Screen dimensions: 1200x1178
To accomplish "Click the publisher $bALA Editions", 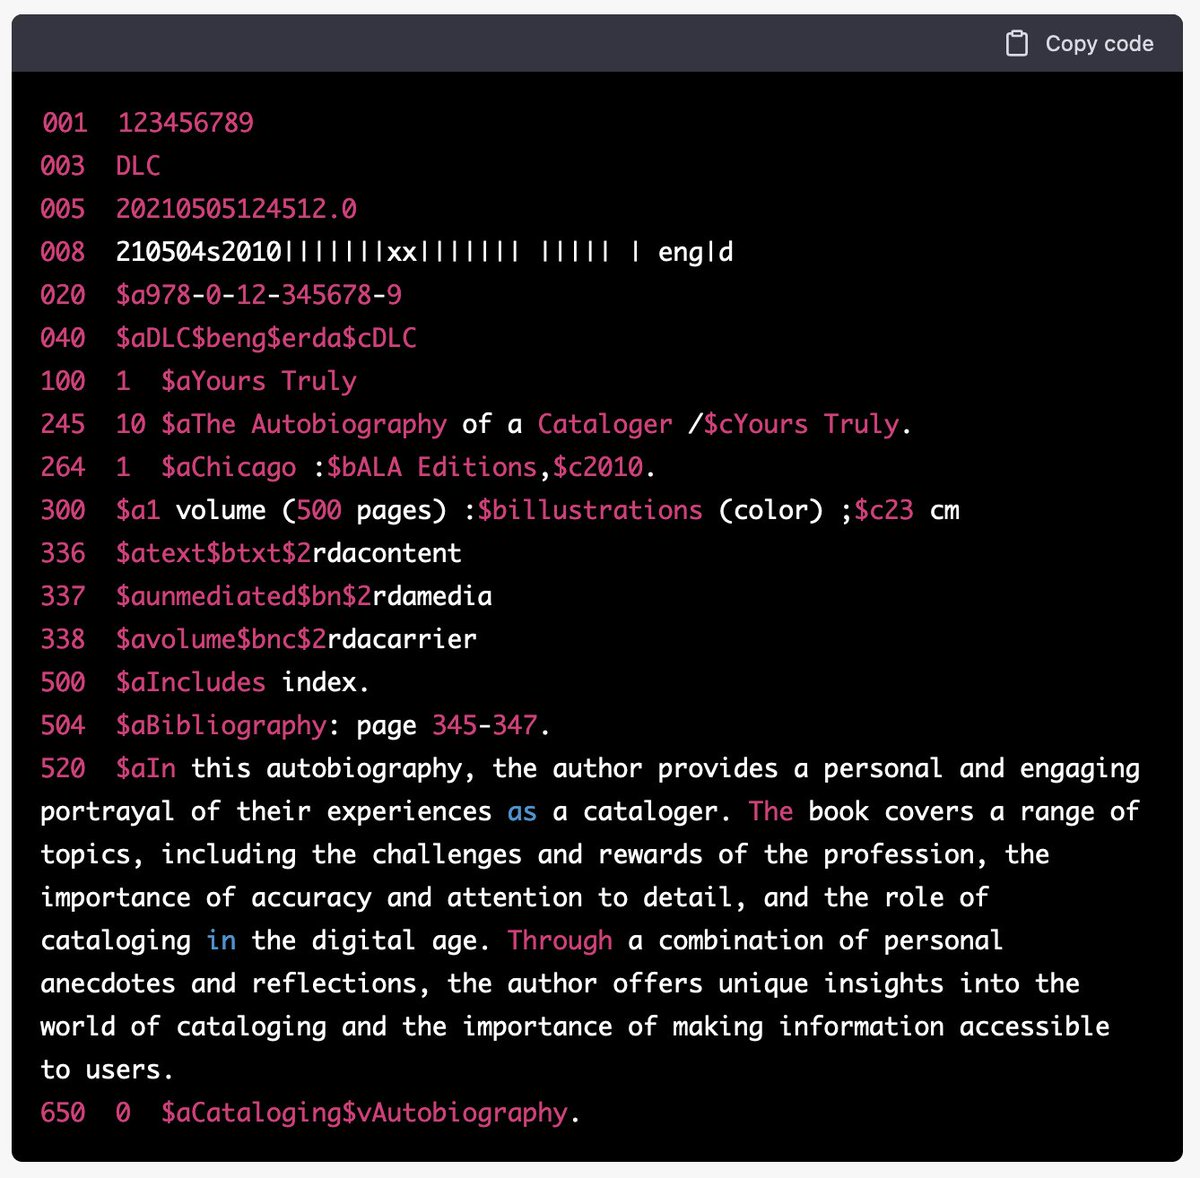I will pyautogui.click(x=432, y=467).
